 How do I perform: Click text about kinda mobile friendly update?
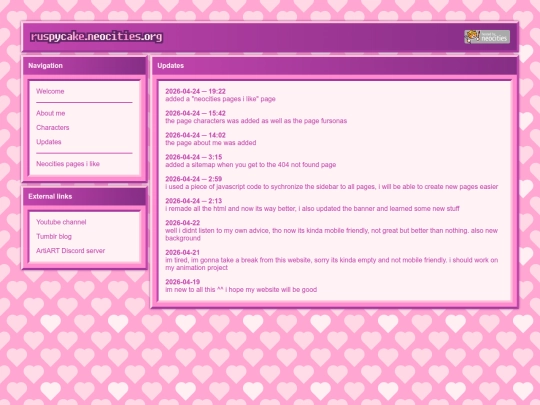332,234
